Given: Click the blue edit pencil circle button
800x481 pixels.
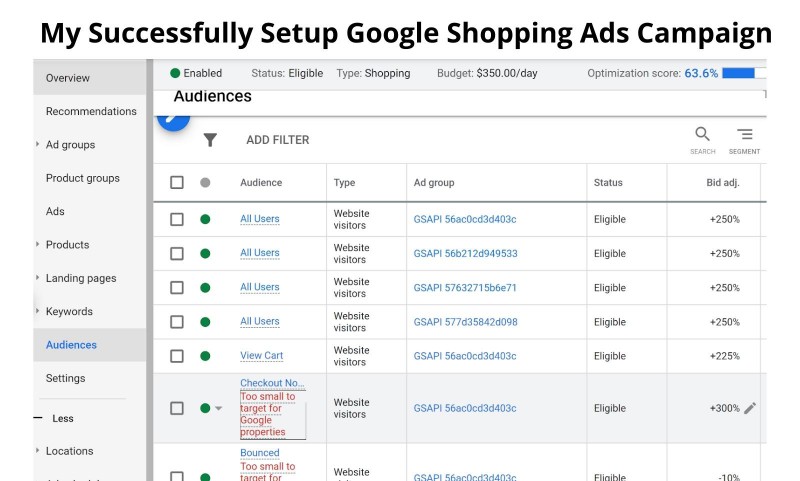Looking at the screenshot, I should pos(173,120).
